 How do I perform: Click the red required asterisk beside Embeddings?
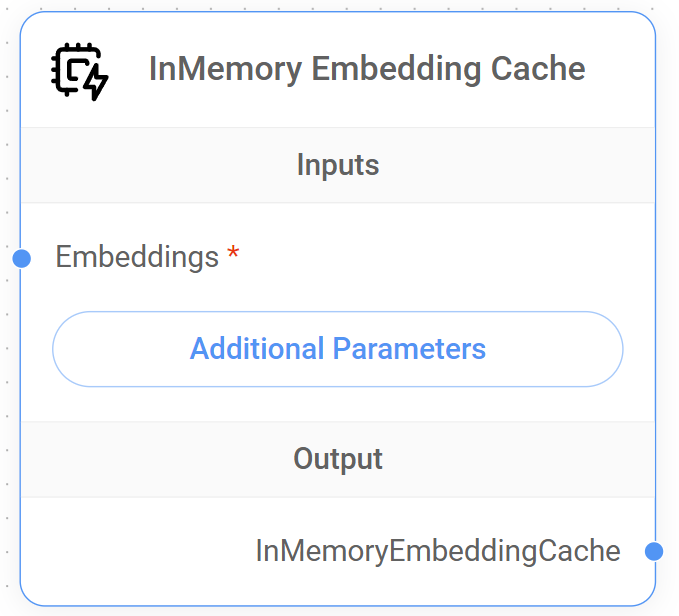(234, 256)
